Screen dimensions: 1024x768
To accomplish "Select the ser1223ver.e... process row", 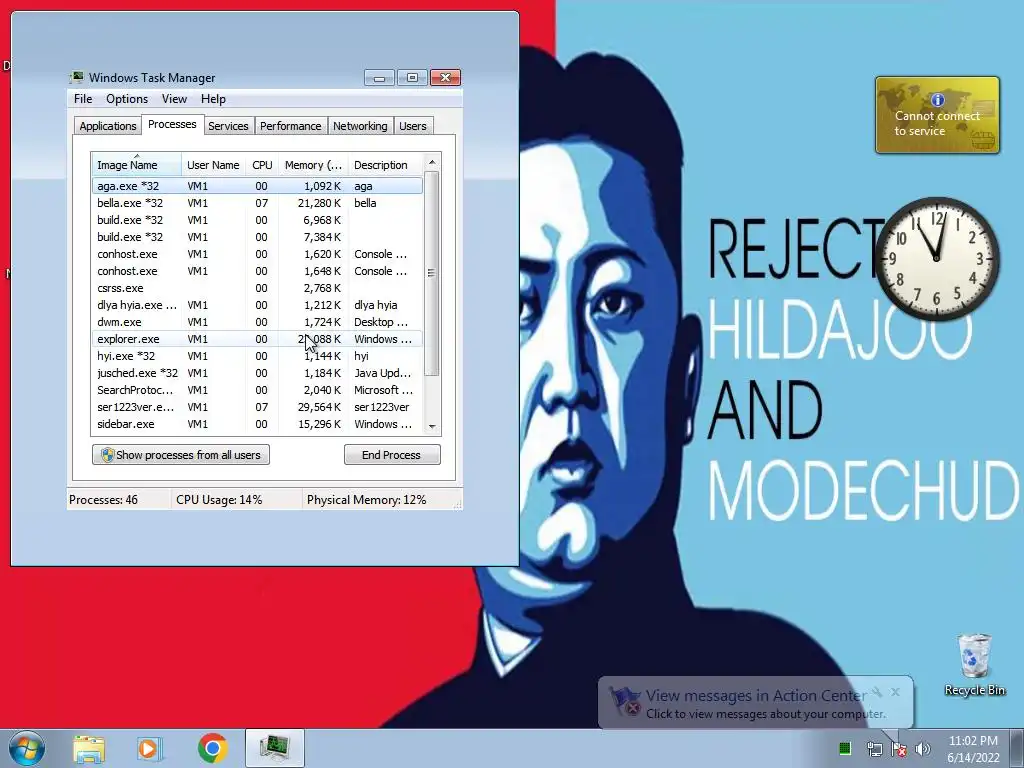I will 257,406.
